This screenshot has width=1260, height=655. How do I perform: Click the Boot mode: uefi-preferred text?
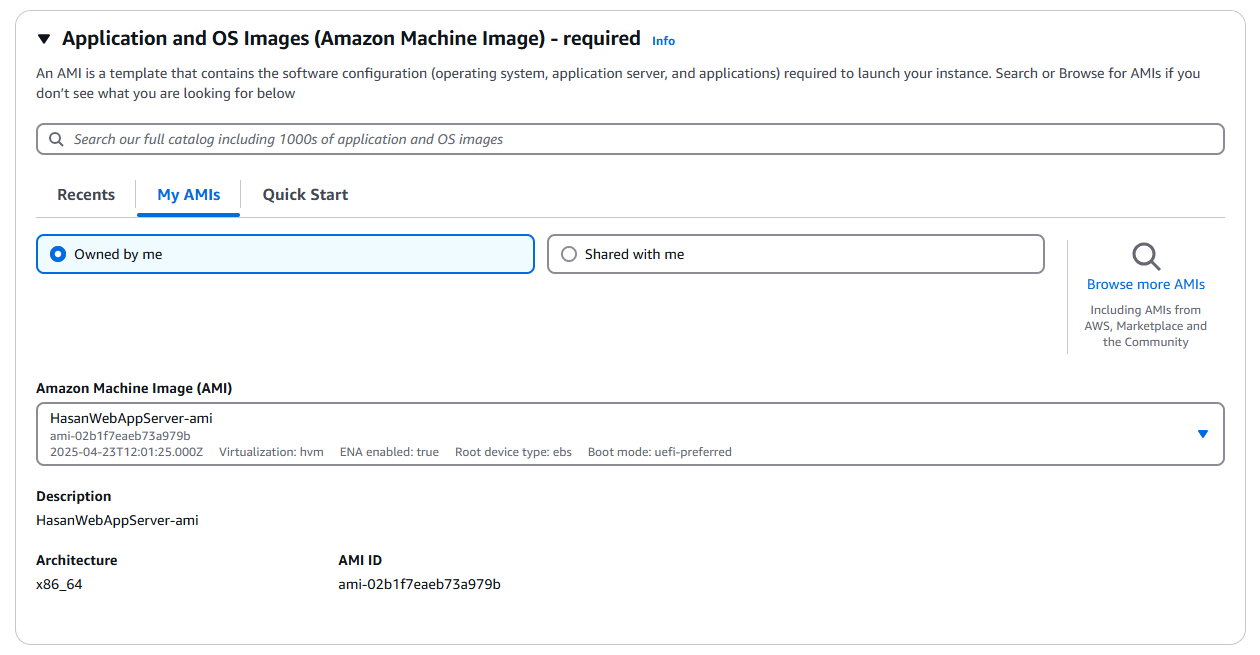pos(659,452)
